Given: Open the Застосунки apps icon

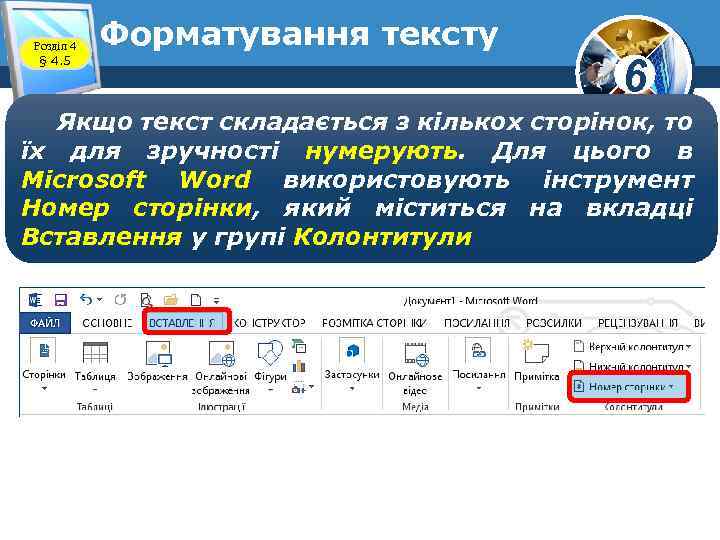Looking at the screenshot, I should coord(351,351).
